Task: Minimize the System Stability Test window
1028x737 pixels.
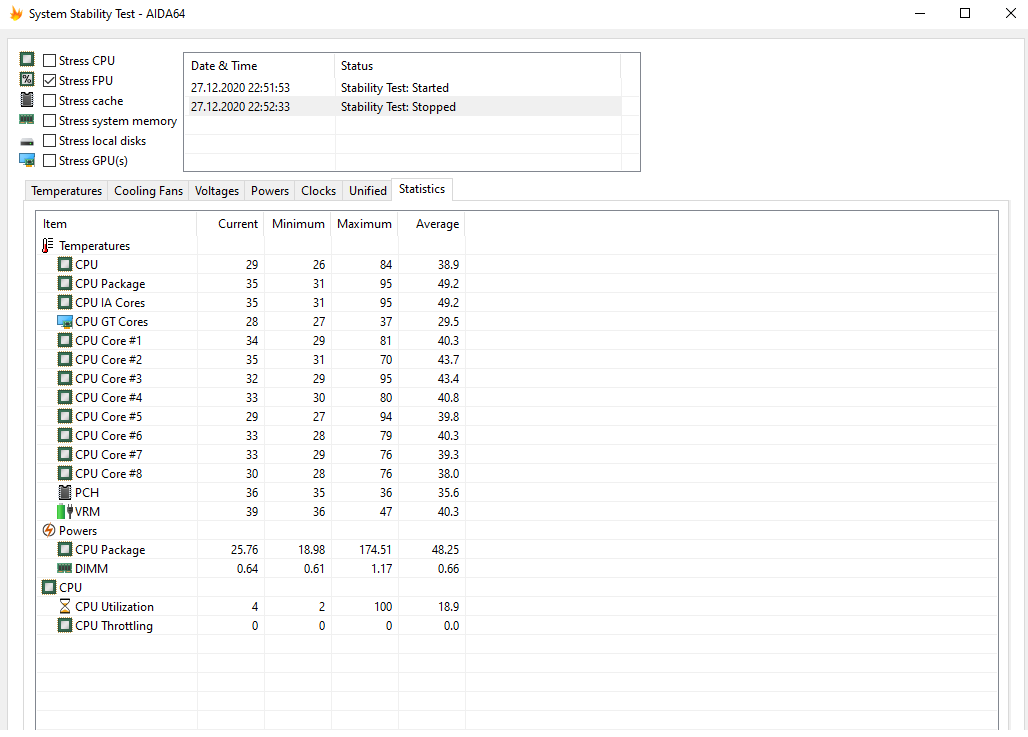Action: pos(920,13)
